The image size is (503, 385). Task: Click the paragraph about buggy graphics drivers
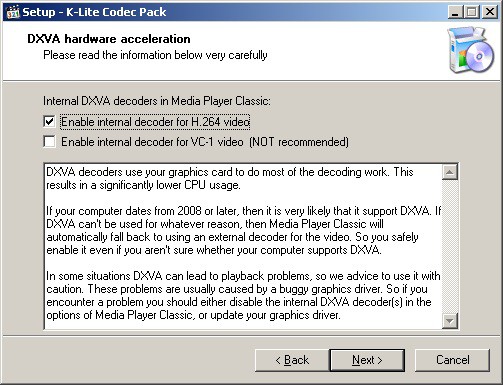243,295
